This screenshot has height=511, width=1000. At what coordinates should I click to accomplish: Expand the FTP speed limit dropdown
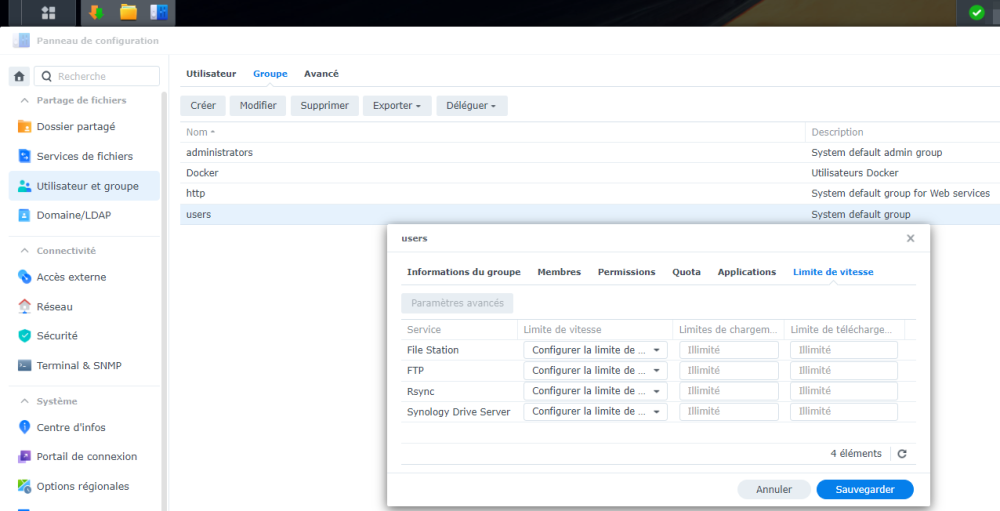(x=595, y=371)
